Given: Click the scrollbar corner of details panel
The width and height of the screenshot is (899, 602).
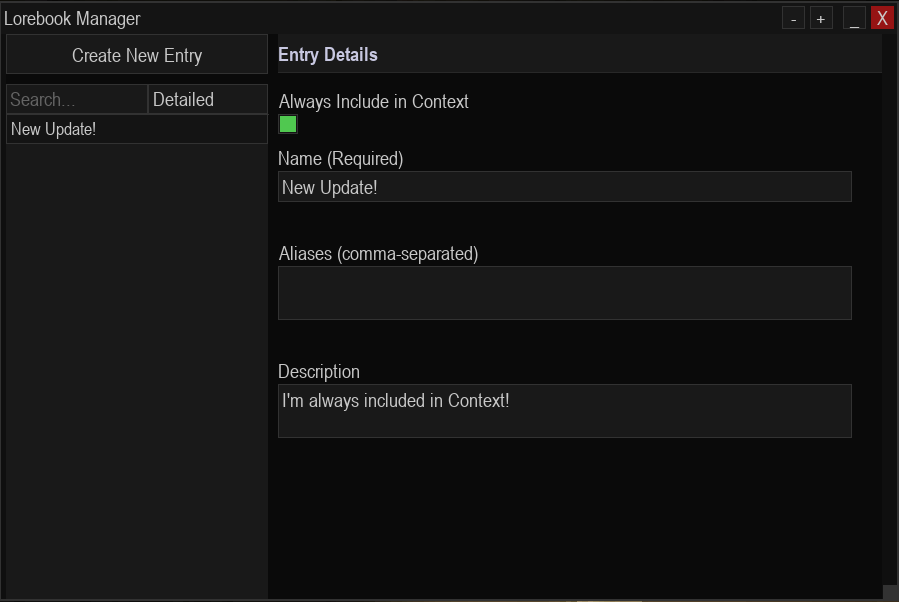Looking at the screenshot, I should (890, 592).
